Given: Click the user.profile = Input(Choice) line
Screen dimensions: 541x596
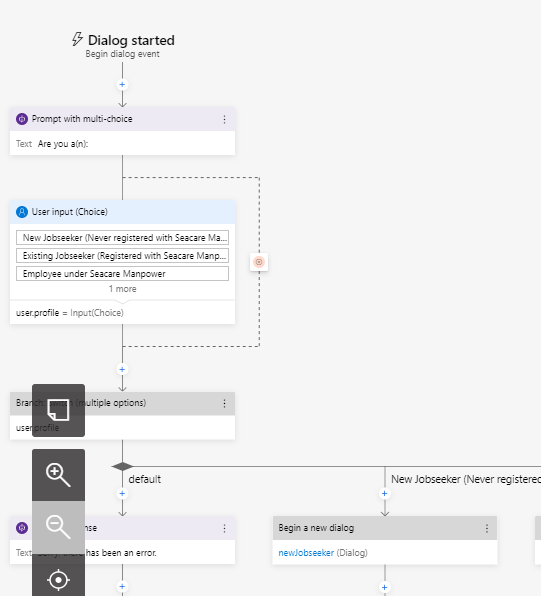Looking at the screenshot, I should [70, 313].
